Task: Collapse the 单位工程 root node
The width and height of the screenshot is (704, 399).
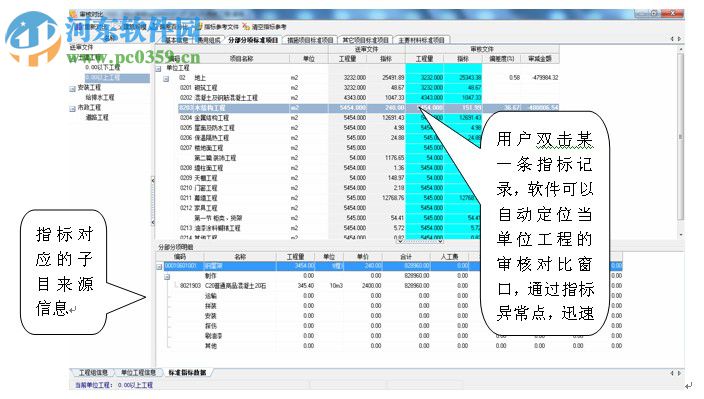Action: (x=158, y=69)
